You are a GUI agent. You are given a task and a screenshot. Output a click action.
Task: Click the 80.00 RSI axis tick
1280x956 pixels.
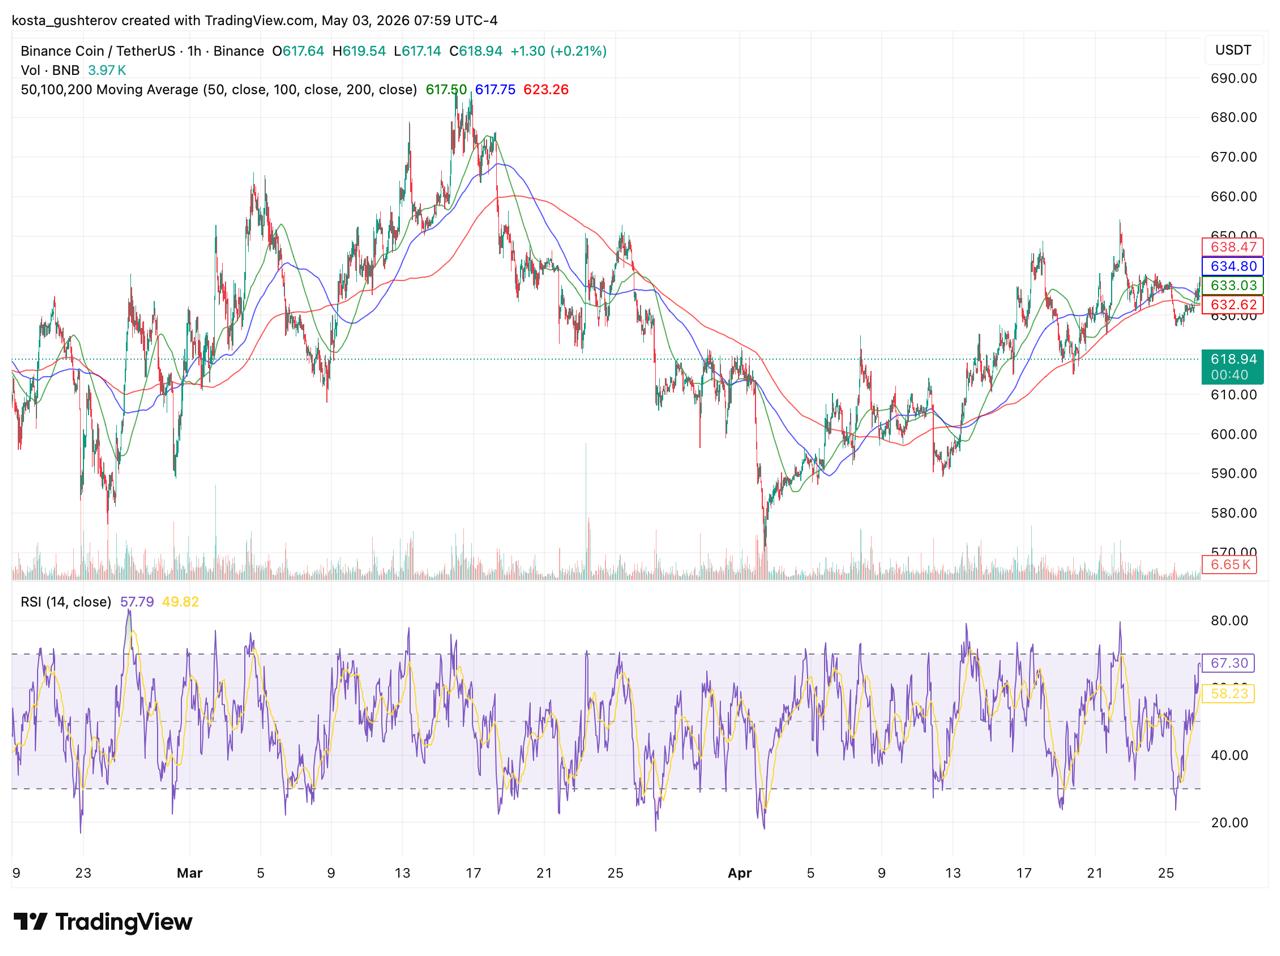[1229, 620]
